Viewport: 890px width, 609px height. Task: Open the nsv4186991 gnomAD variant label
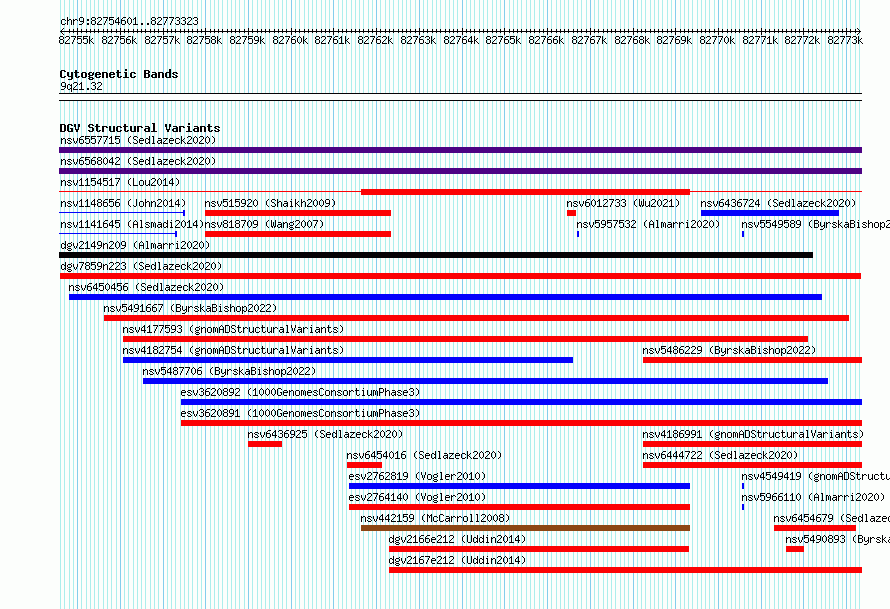pyautogui.click(x=753, y=434)
